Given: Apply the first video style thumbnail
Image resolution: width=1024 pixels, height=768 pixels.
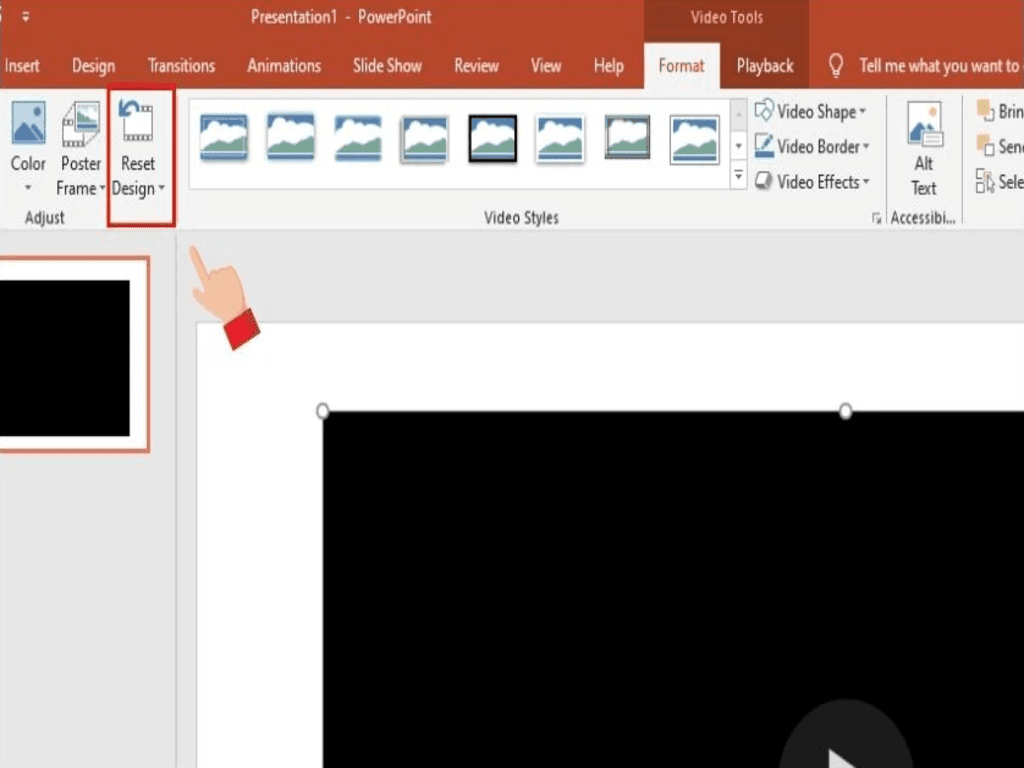Looking at the screenshot, I should click(222, 138).
